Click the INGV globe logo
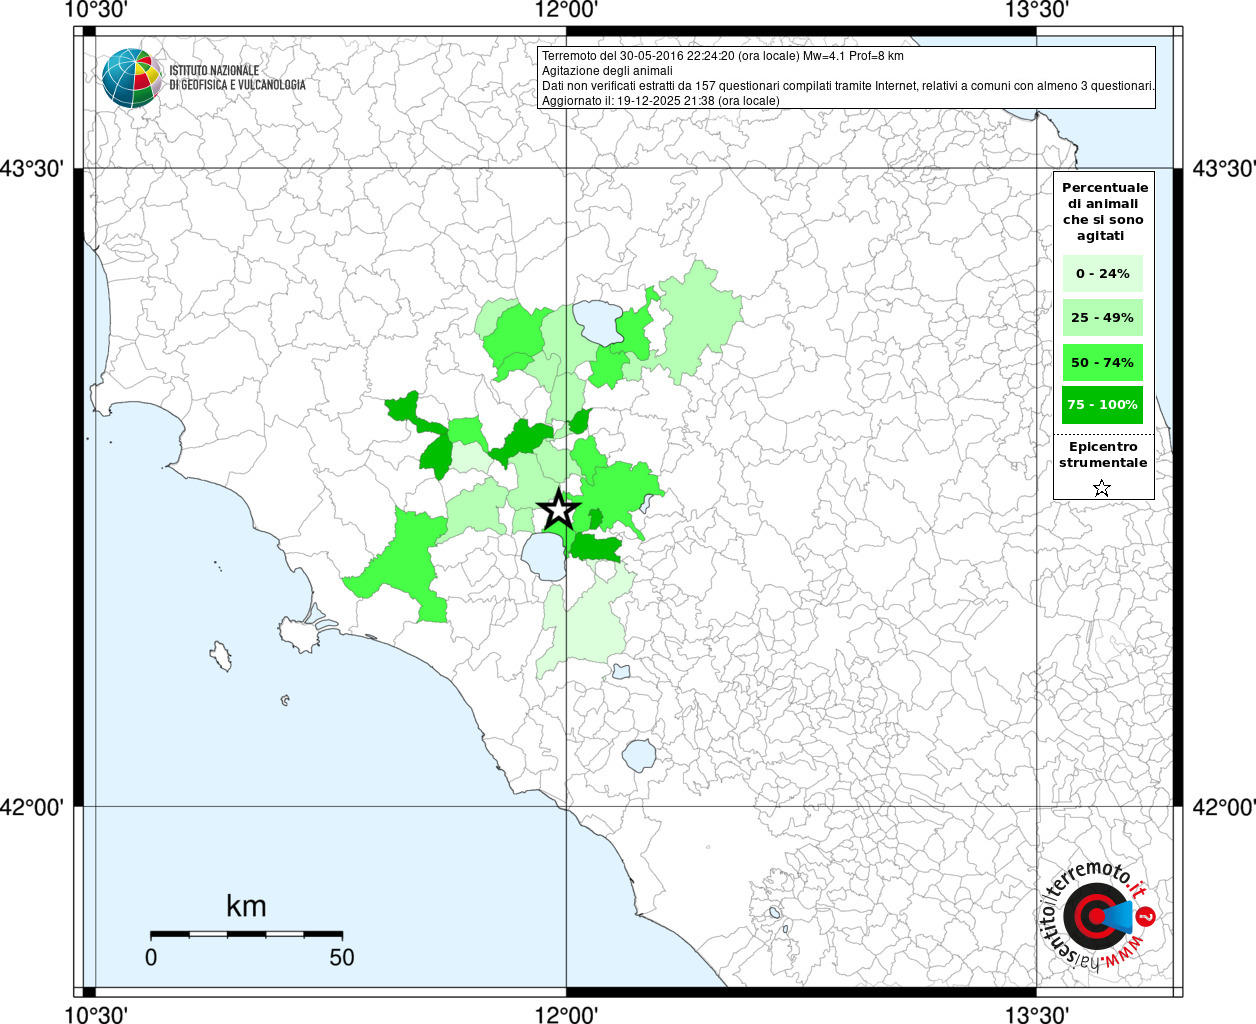Screen dimensions: 1256x1024 click(131, 78)
